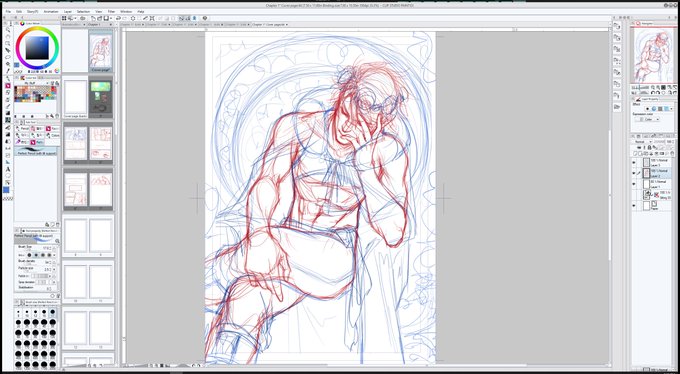This screenshot has height=374, width=680.
Task: Click the New document icon in the command bar
Action: [93, 18]
